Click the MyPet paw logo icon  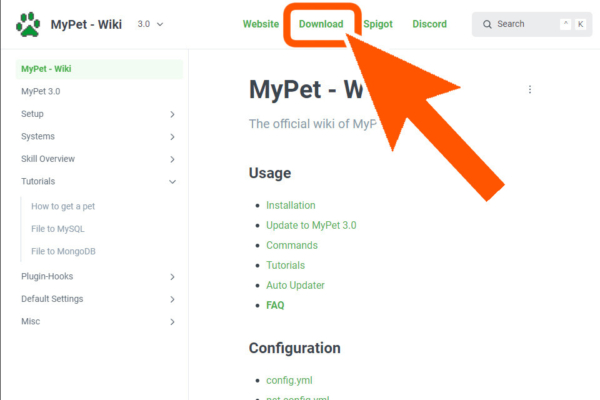tap(28, 24)
